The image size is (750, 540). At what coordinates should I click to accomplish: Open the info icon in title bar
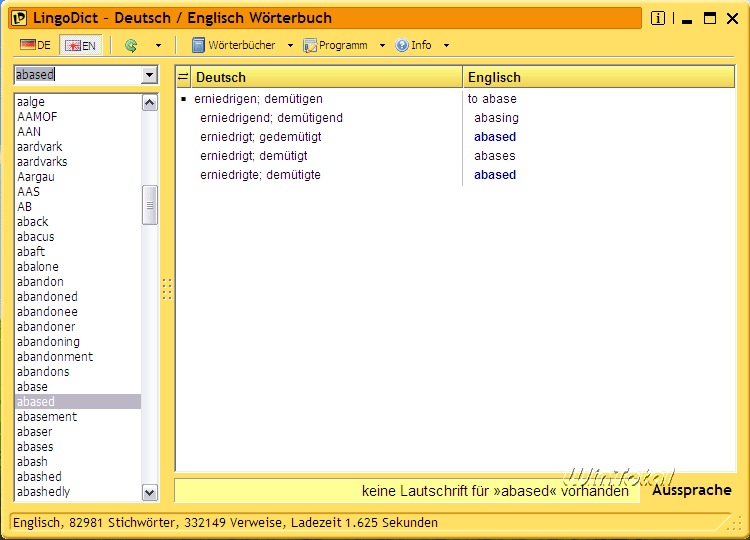coord(658,18)
